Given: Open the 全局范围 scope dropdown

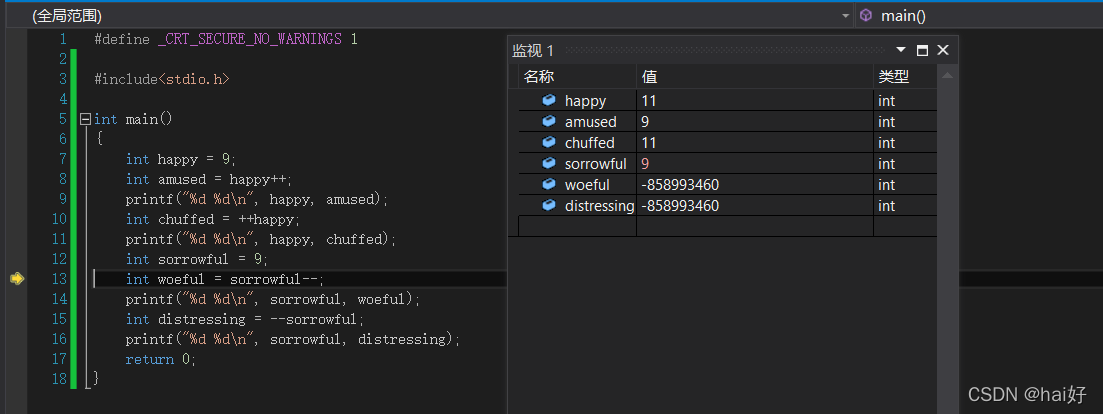Looking at the screenshot, I should pyautogui.click(x=845, y=16).
